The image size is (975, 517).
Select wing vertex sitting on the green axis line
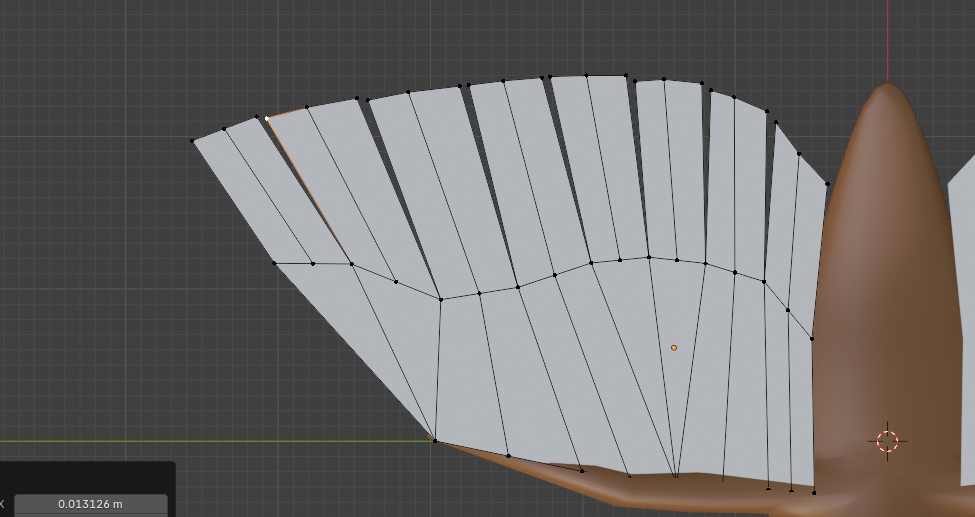[x=434, y=439]
